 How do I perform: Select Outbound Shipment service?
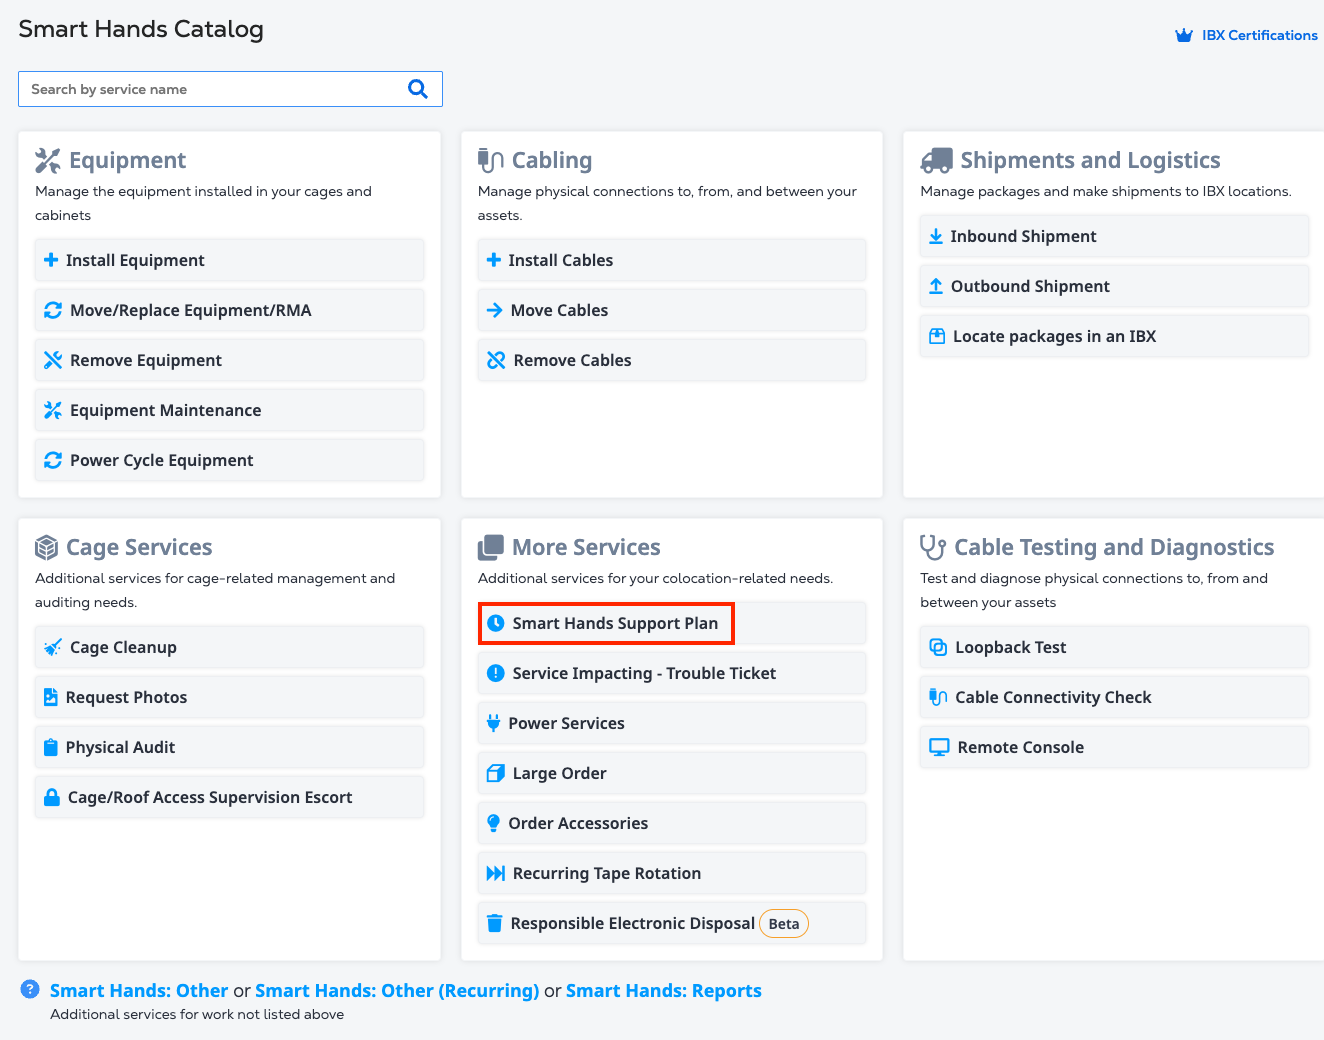click(x=1114, y=286)
